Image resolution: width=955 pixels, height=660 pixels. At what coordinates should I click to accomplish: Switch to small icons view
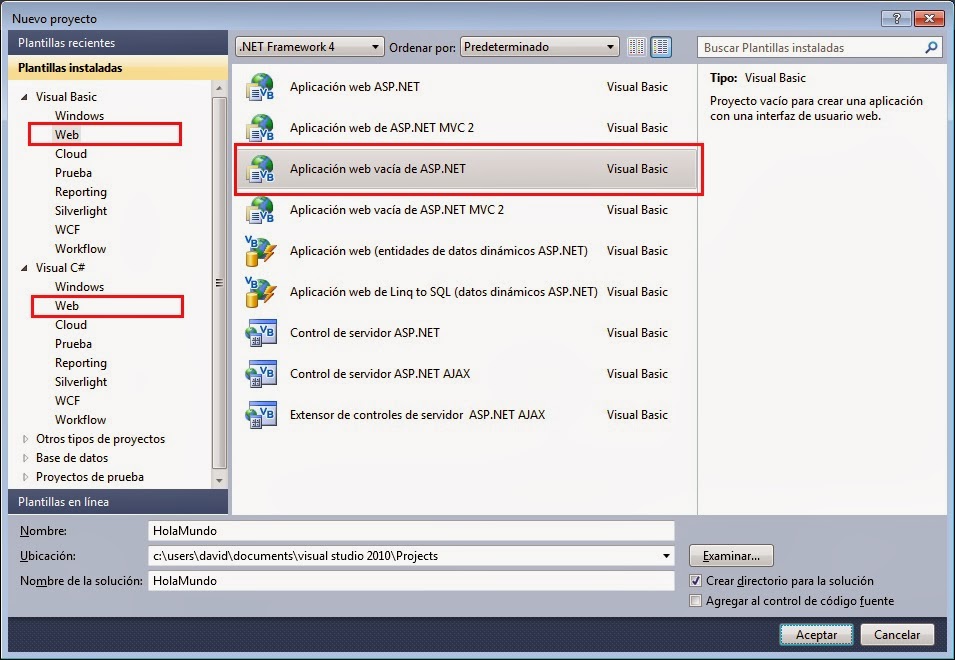click(x=636, y=47)
